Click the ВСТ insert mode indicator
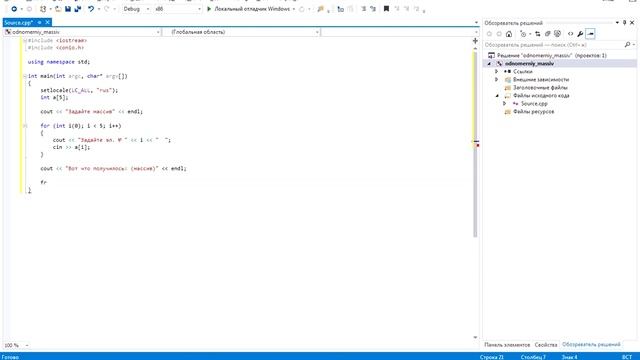 (627, 357)
